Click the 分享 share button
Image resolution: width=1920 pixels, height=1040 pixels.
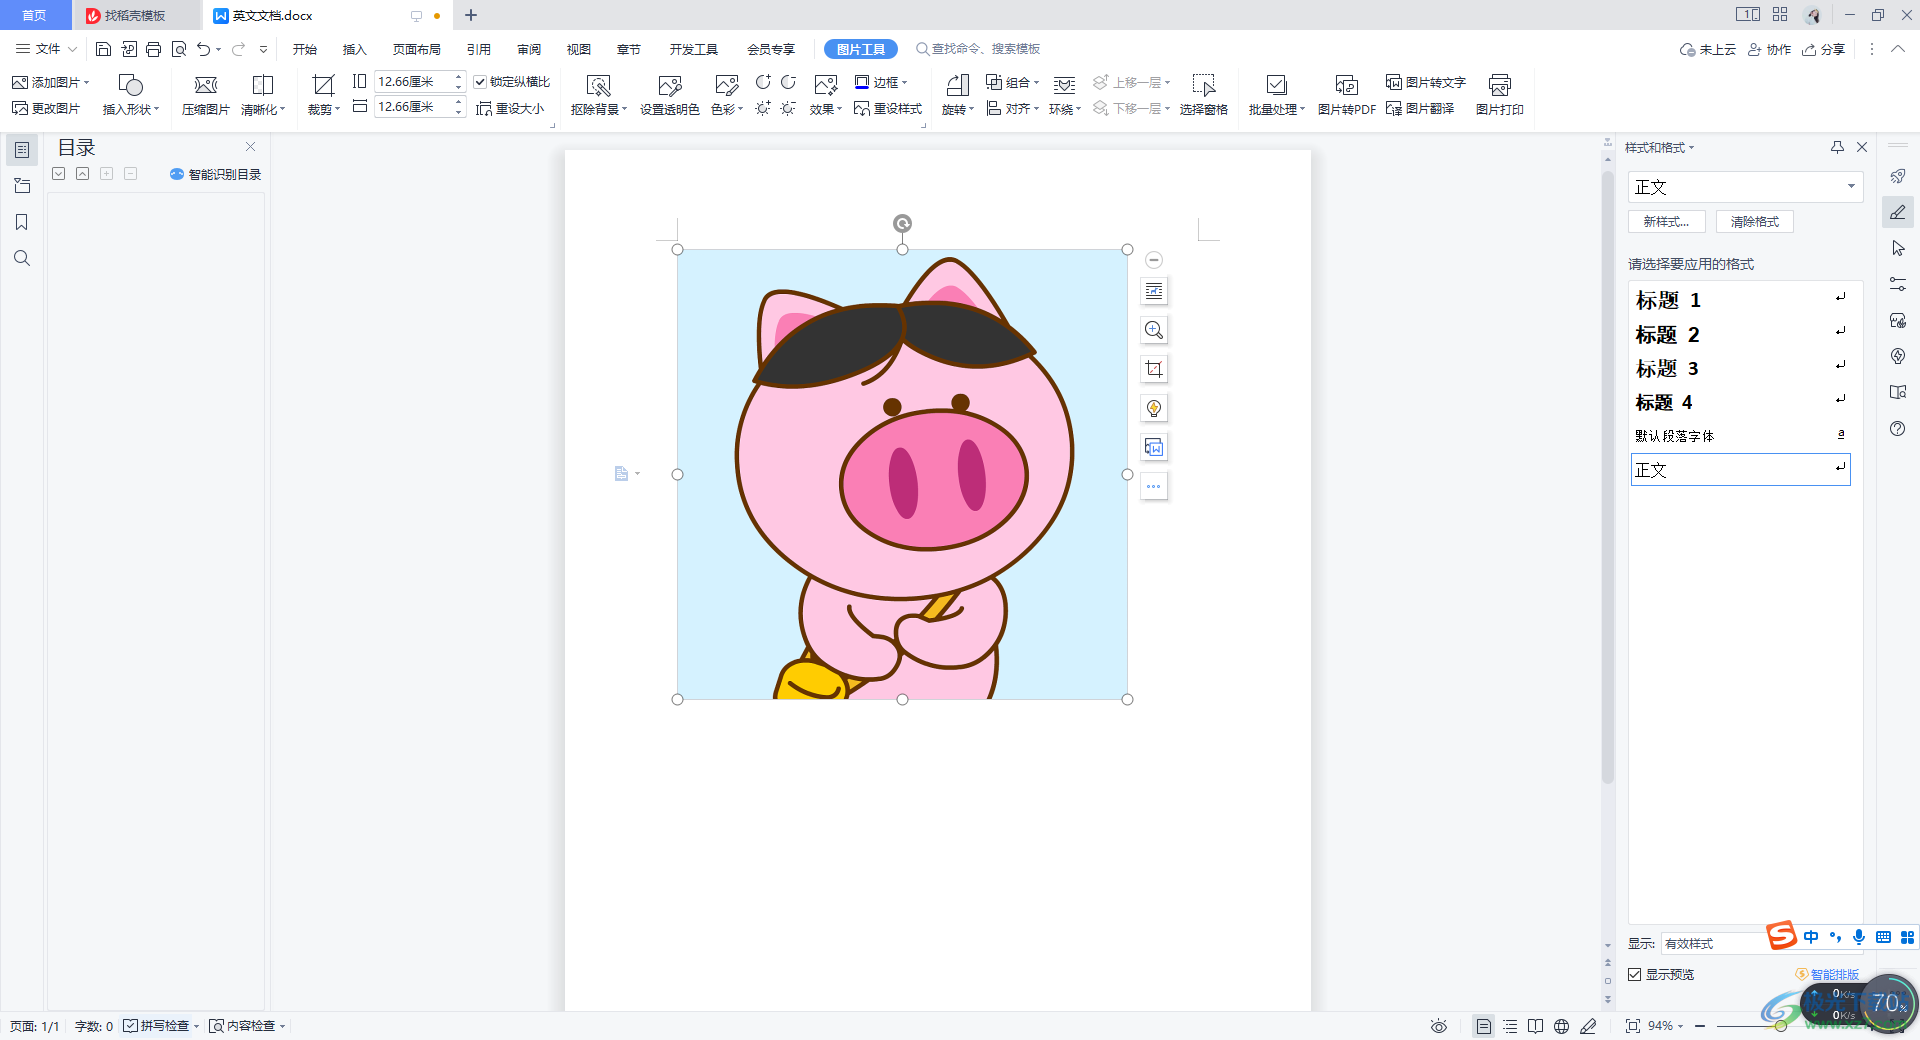coord(1824,49)
